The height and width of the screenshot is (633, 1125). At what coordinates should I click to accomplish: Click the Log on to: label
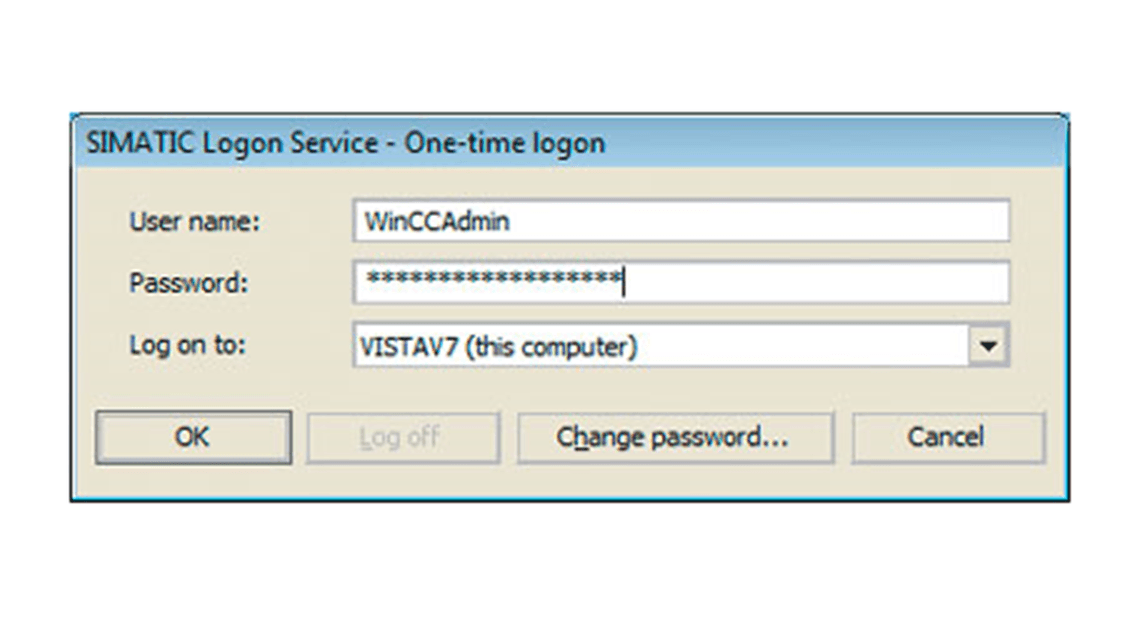tap(187, 345)
